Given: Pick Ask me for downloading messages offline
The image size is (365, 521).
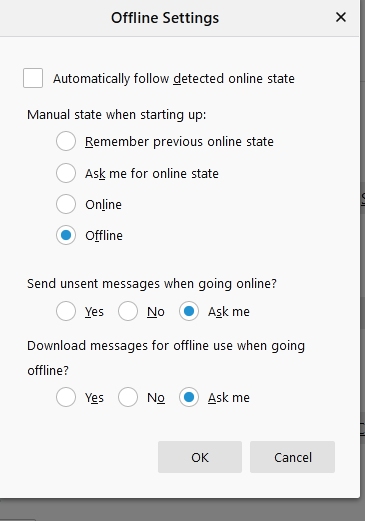Looking at the screenshot, I should 189,397.
